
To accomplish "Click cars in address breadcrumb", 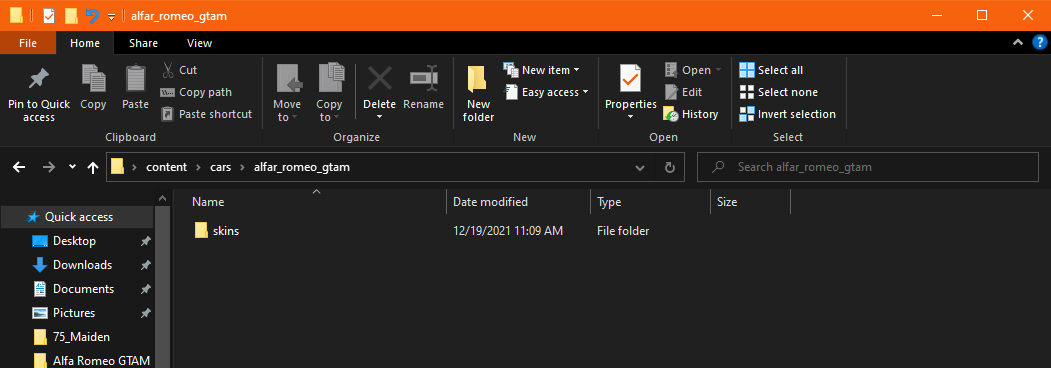I will 221,167.
